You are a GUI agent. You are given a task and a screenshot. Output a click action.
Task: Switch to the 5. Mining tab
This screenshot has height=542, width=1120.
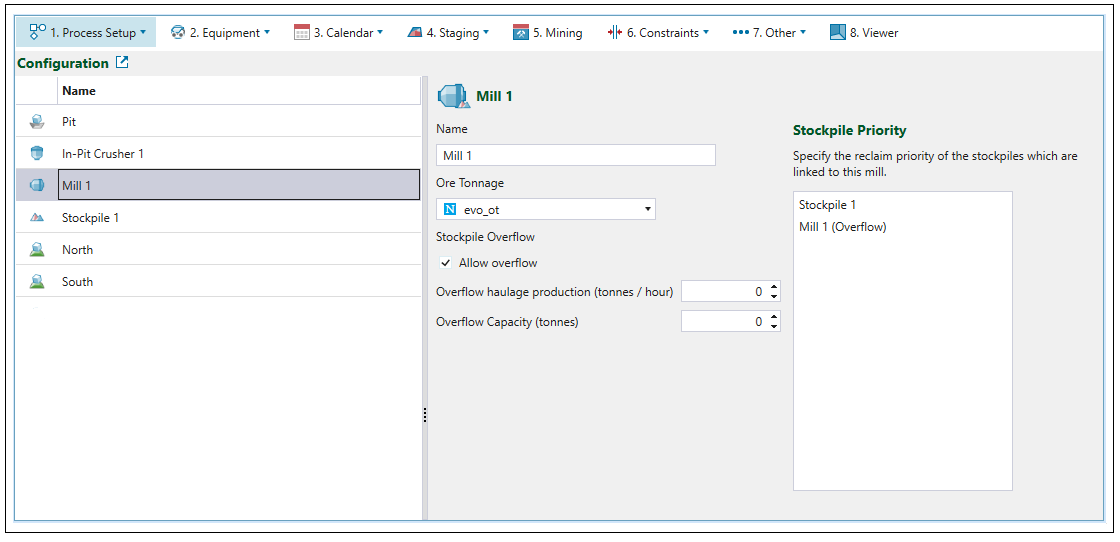click(547, 33)
